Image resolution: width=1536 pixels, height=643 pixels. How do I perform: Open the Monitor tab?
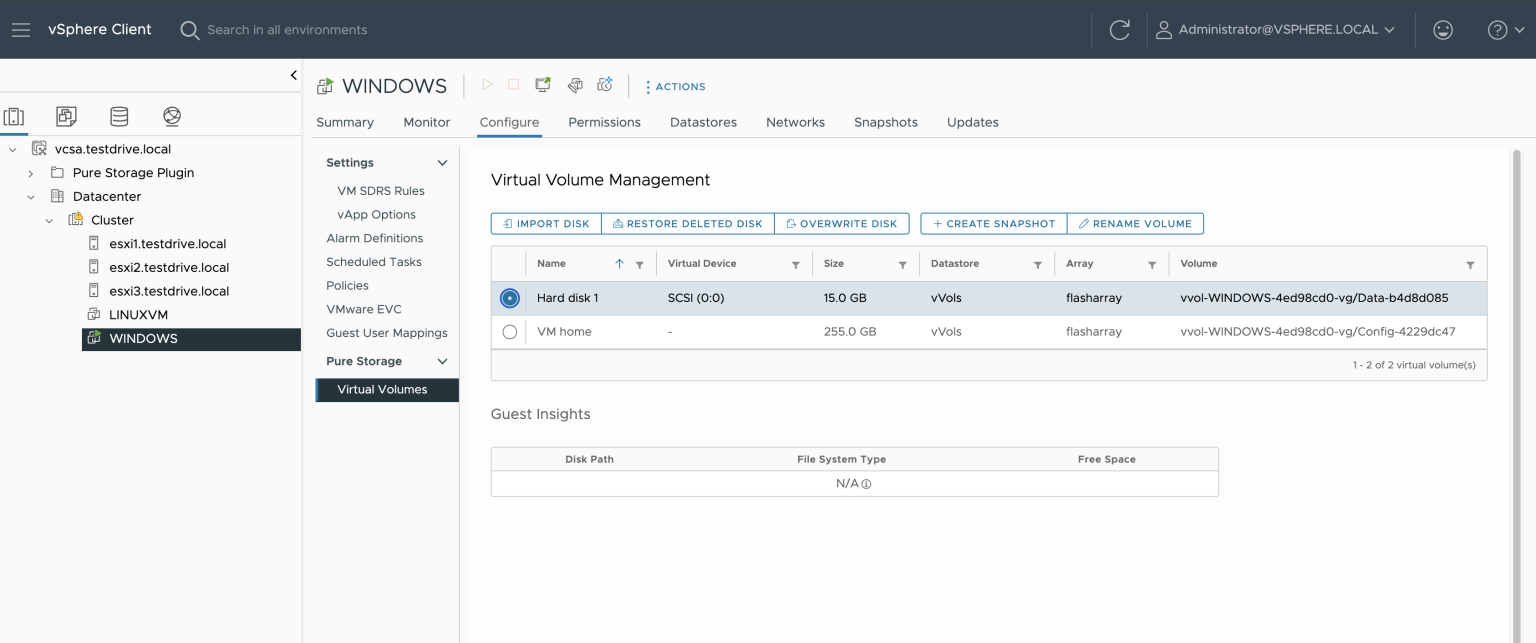tap(426, 122)
